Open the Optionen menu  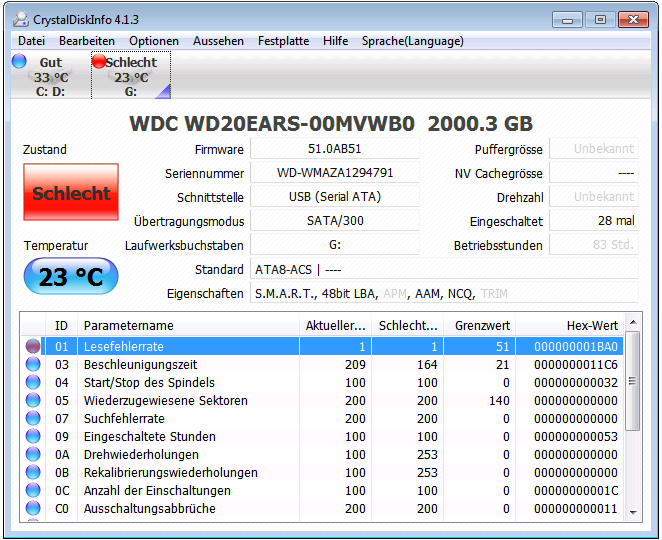pos(154,41)
